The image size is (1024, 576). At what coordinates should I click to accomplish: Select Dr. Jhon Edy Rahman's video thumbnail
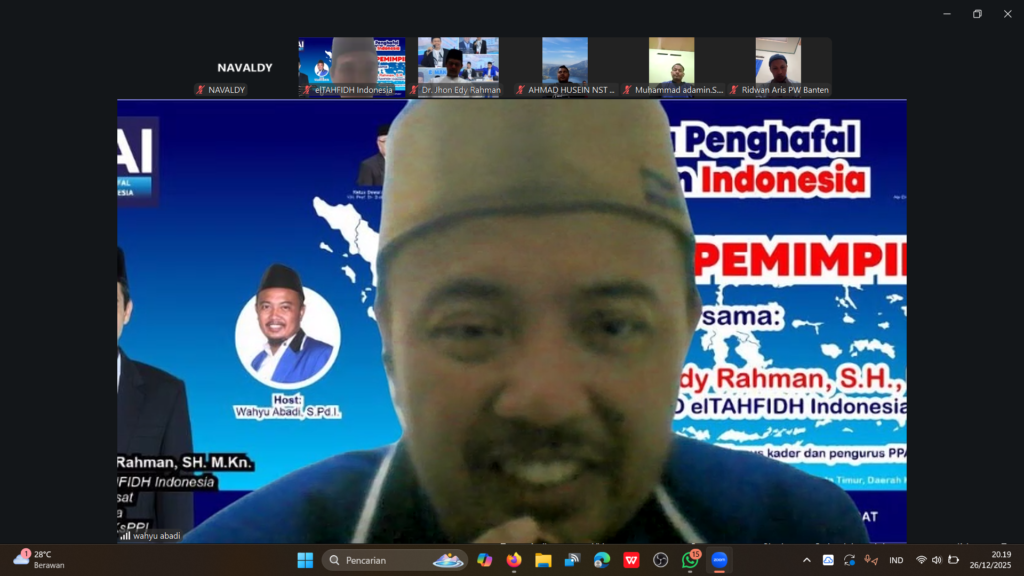(458, 67)
